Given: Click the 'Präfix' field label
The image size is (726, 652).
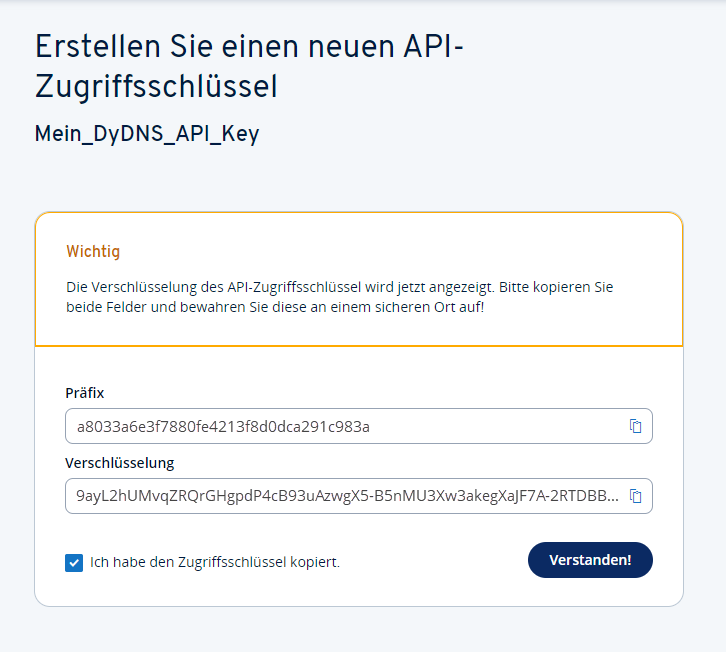Looking at the screenshot, I should [x=85, y=393].
